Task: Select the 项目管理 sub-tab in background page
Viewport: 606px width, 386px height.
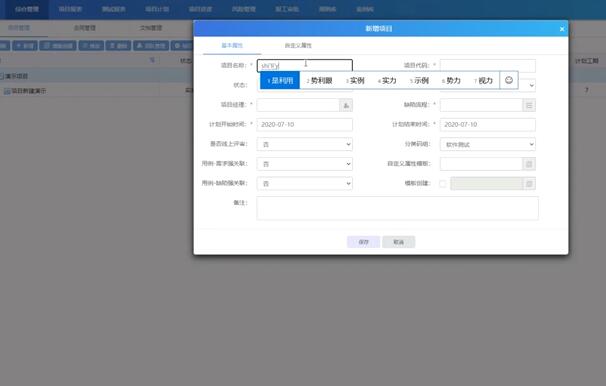Action: [19, 28]
